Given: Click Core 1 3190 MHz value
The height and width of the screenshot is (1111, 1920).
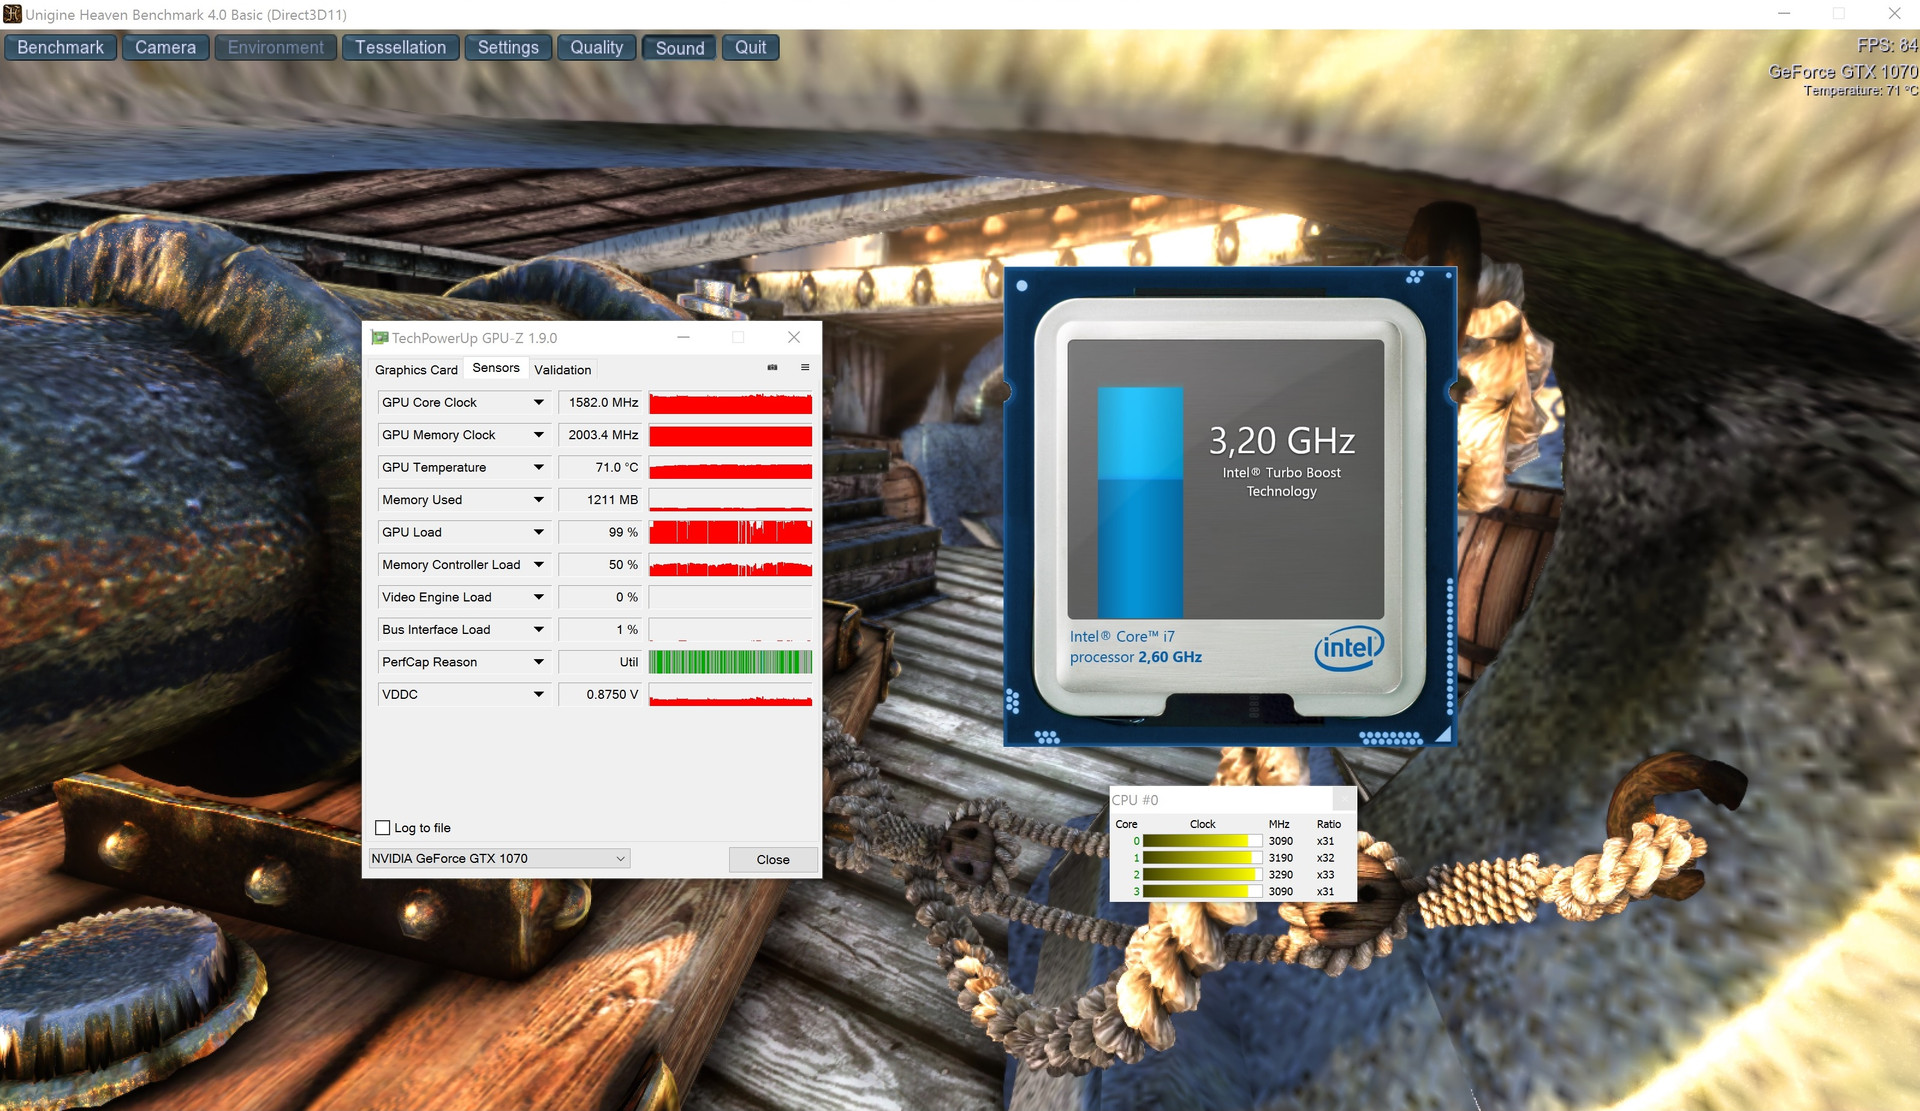Looking at the screenshot, I should coord(1281,858).
